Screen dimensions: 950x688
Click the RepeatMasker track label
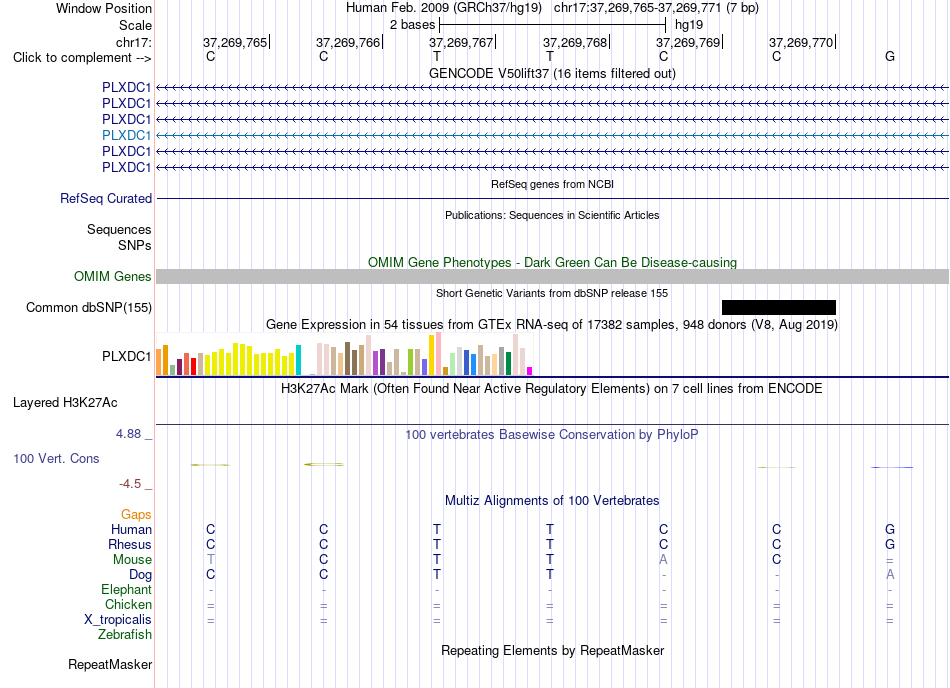pyautogui.click(x=110, y=664)
